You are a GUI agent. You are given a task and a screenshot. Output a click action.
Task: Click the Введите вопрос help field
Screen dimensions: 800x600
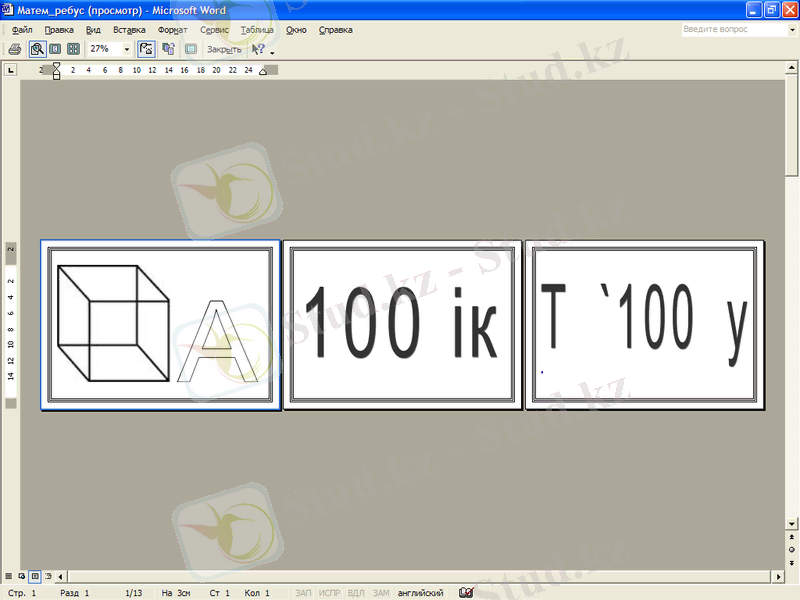pos(726,30)
